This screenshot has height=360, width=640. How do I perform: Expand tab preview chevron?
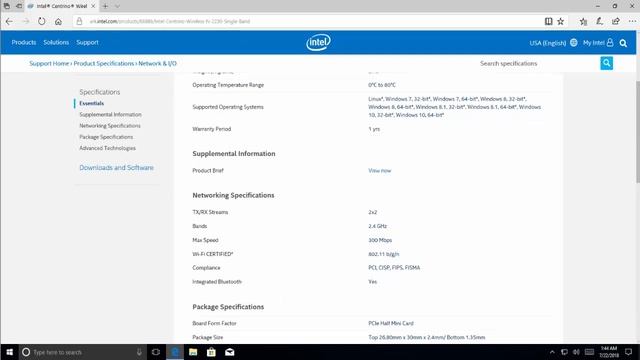tap(117, 6)
